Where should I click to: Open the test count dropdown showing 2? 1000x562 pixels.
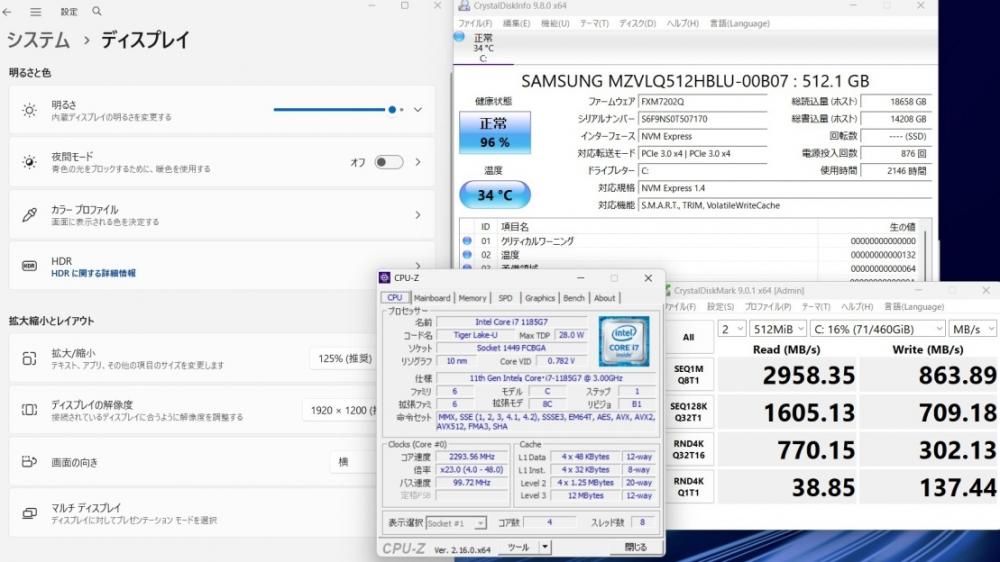coord(731,329)
